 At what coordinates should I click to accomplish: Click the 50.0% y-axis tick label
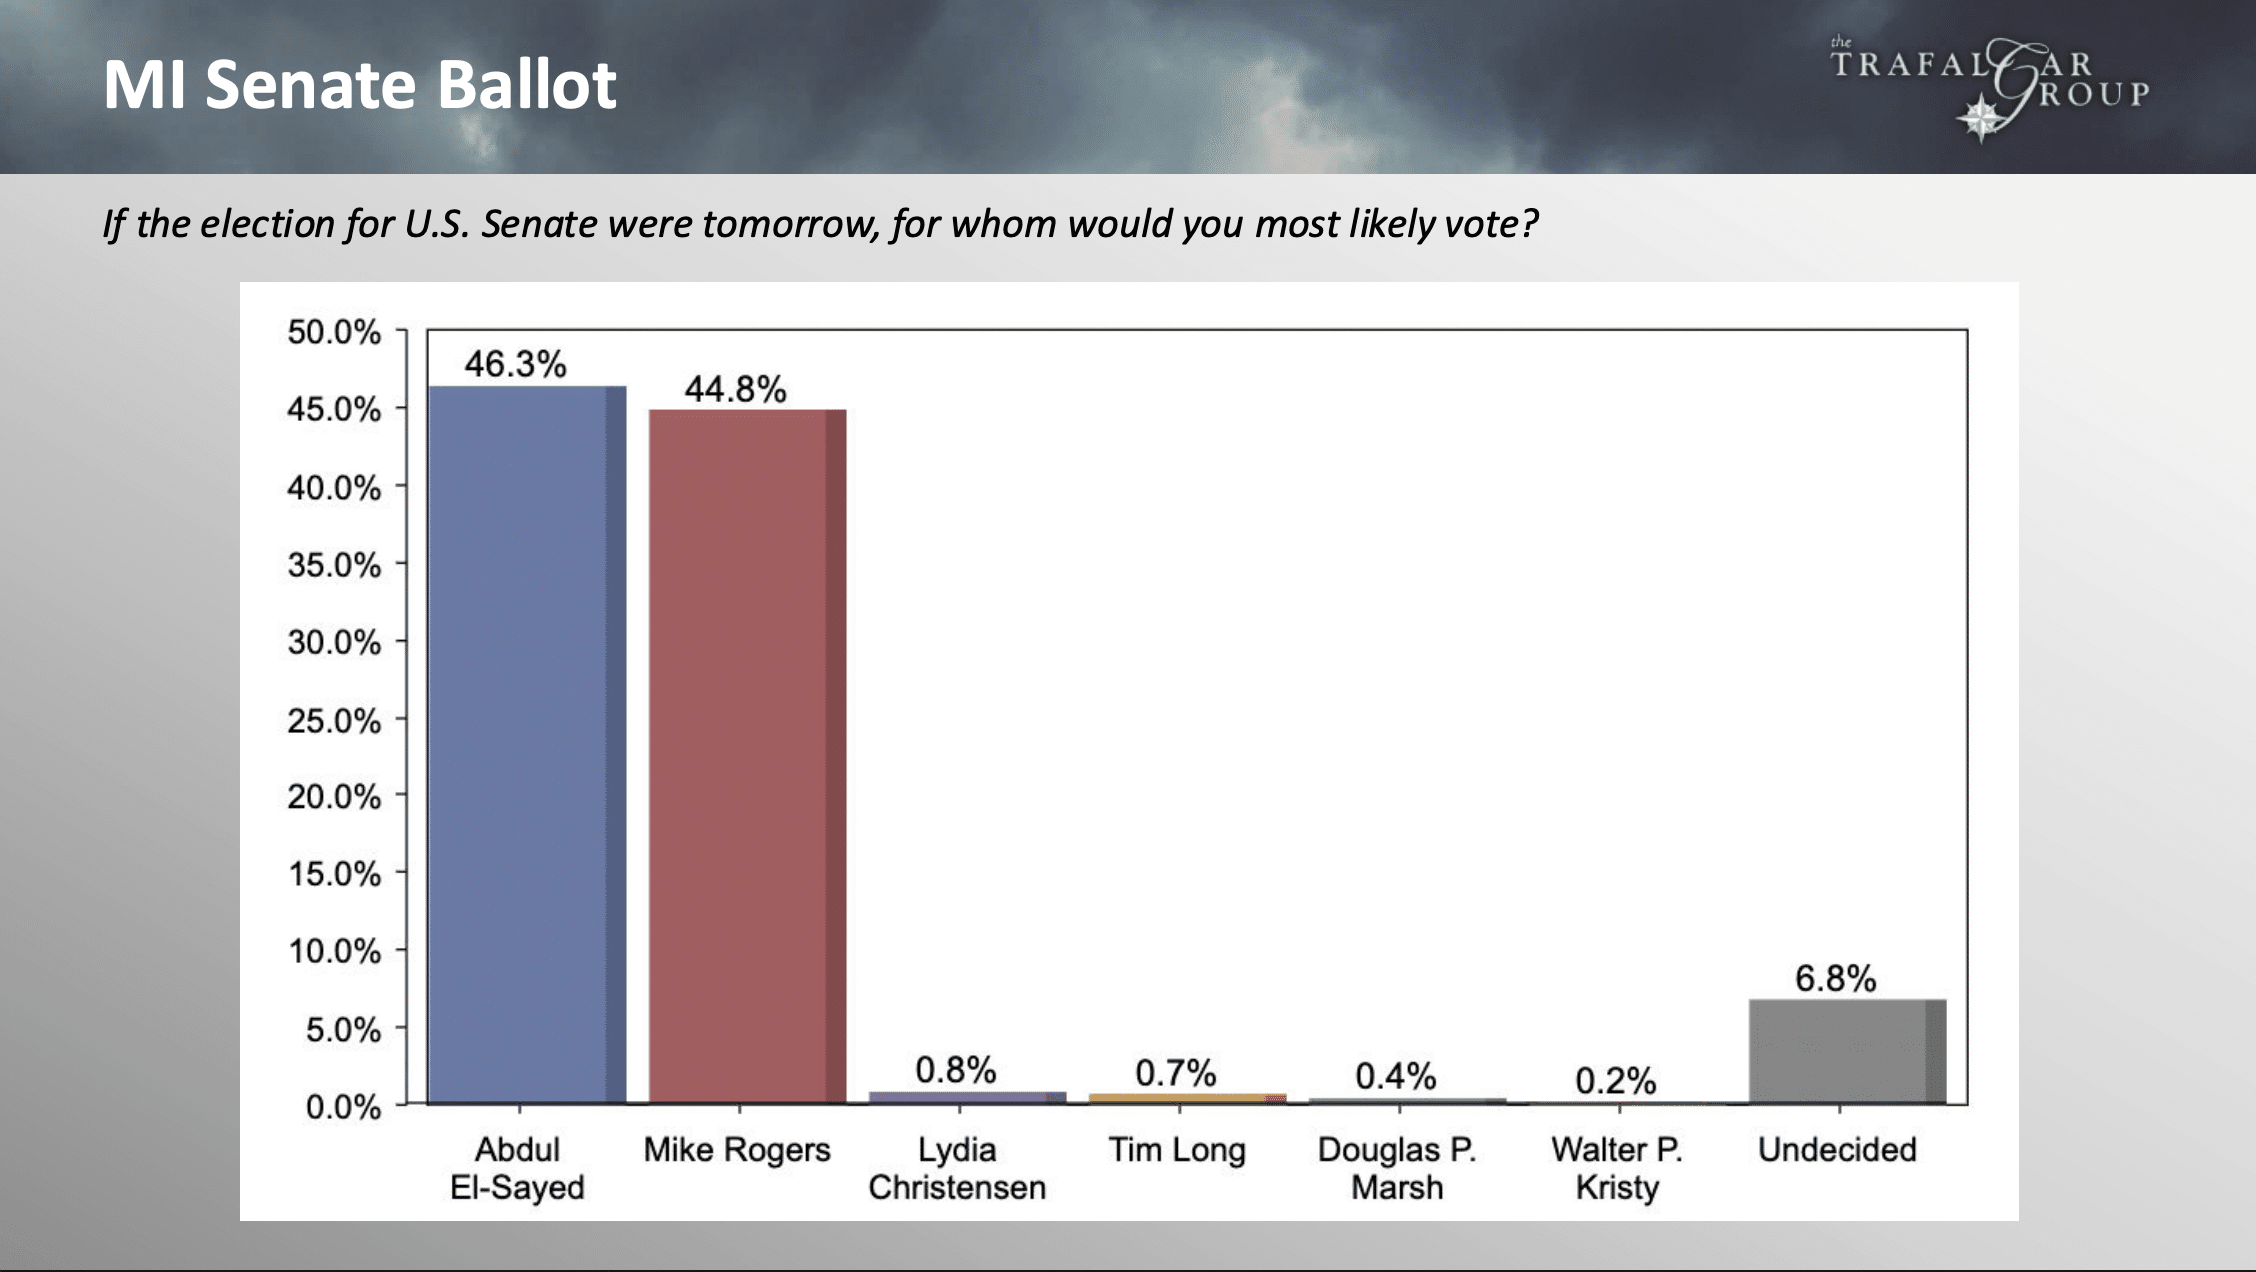(x=334, y=332)
